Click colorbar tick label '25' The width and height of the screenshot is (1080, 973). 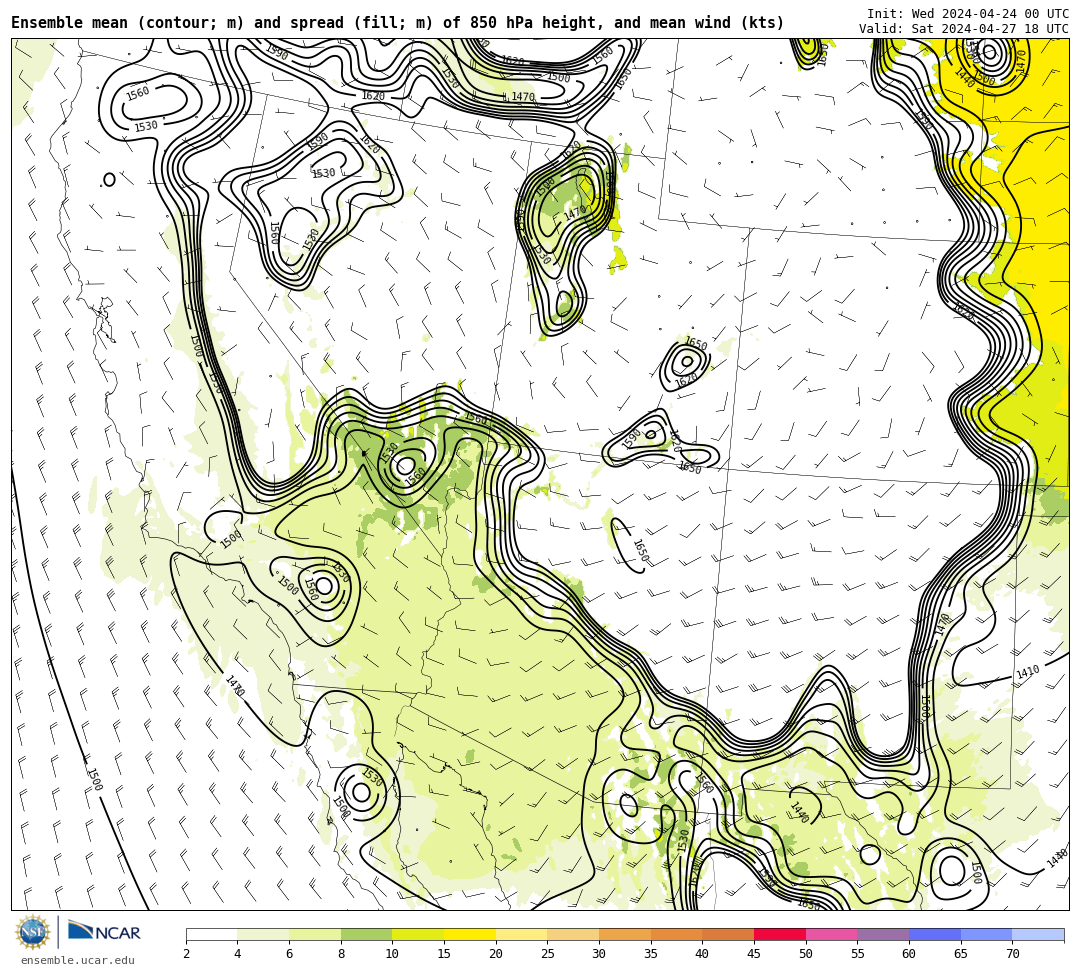[x=548, y=954]
